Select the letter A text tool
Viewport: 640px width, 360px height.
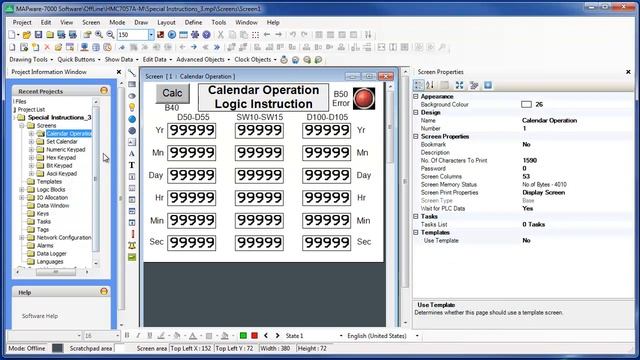point(132,153)
